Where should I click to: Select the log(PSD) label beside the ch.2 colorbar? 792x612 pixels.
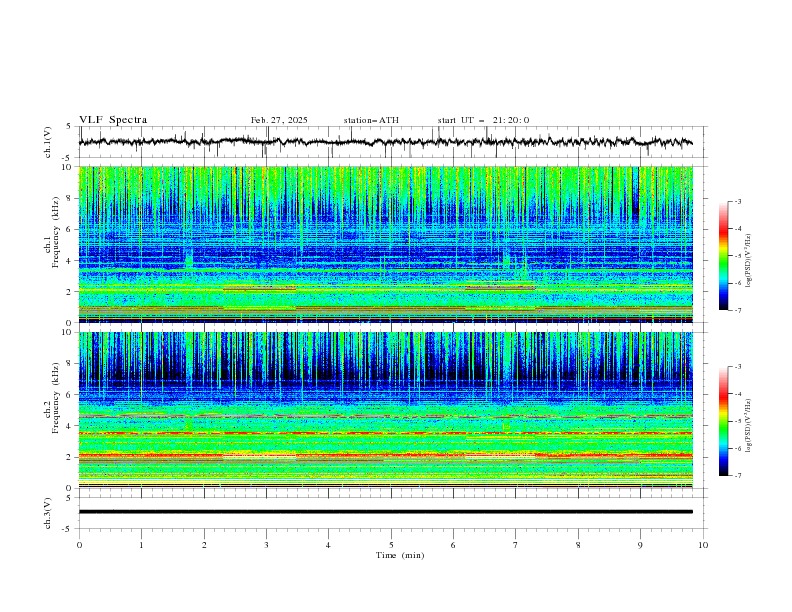pyautogui.click(x=748, y=426)
